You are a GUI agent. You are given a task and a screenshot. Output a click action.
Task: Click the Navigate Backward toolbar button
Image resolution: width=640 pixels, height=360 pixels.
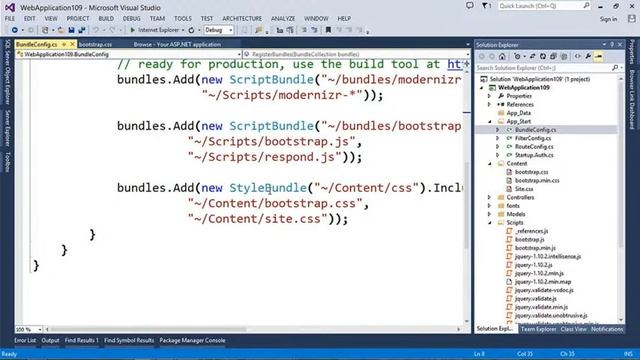(14, 30)
